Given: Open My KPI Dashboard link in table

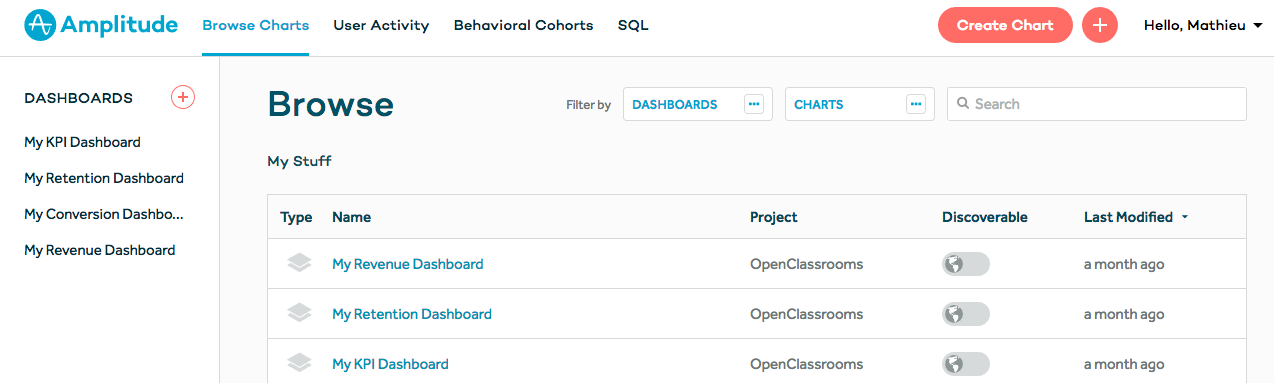Looking at the screenshot, I should coord(390,364).
